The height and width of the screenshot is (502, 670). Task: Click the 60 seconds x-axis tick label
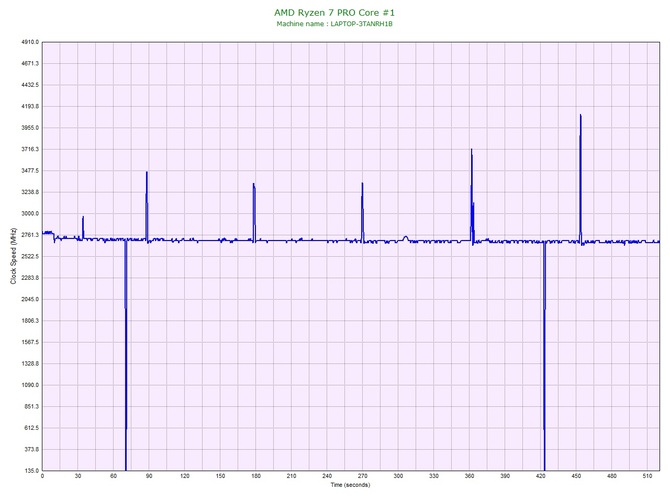pyautogui.click(x=113, y=476)
